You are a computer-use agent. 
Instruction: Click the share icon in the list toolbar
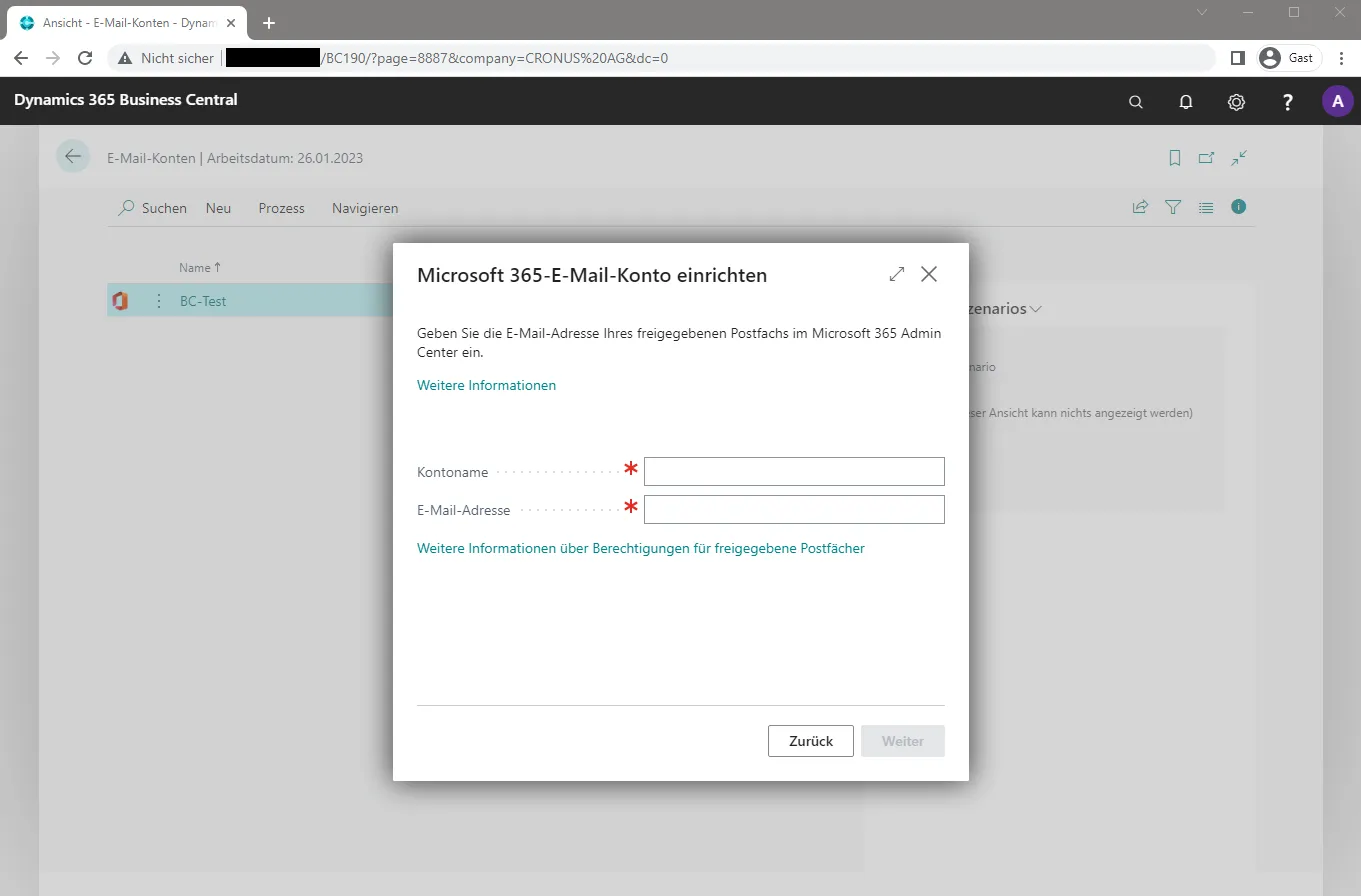[x=1140, y=207]
